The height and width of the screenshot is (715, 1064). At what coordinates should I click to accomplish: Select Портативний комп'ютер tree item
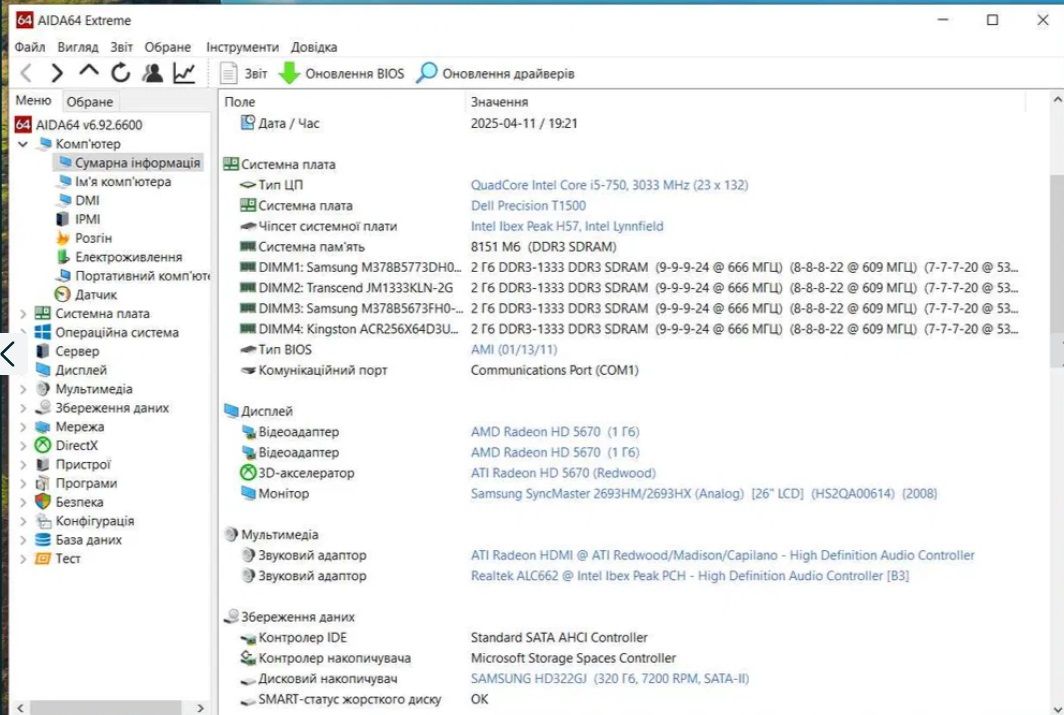[133, 276]
